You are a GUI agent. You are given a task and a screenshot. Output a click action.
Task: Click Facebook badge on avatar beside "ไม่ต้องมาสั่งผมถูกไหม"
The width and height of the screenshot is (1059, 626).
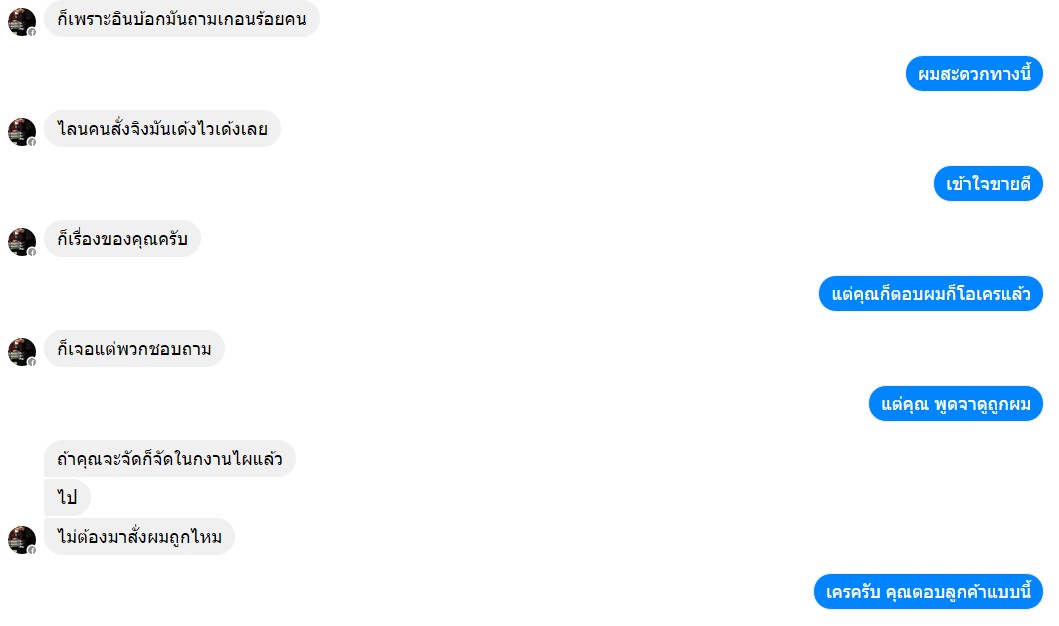coord(32,550)
